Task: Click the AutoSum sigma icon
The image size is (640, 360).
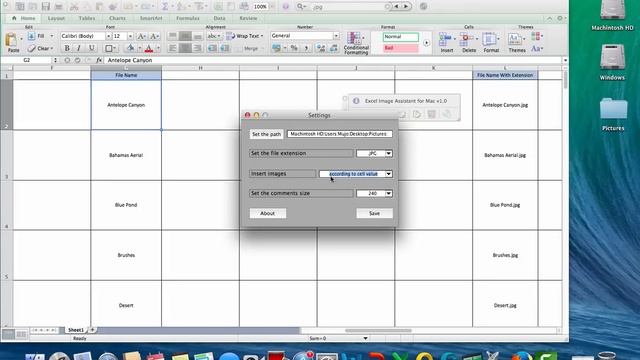Action: click(165, 7)
